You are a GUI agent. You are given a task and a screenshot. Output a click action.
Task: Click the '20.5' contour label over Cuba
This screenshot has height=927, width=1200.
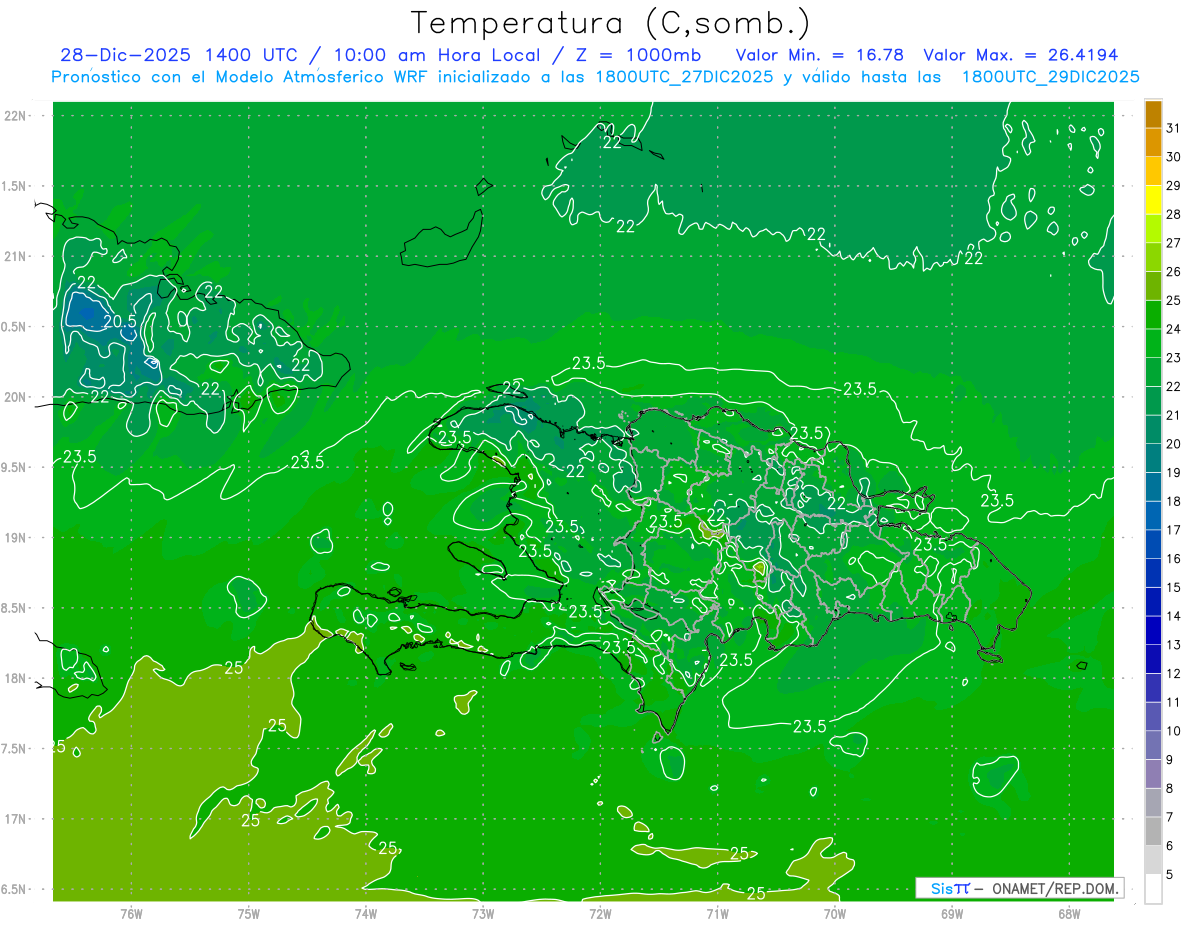coord(119,320)
